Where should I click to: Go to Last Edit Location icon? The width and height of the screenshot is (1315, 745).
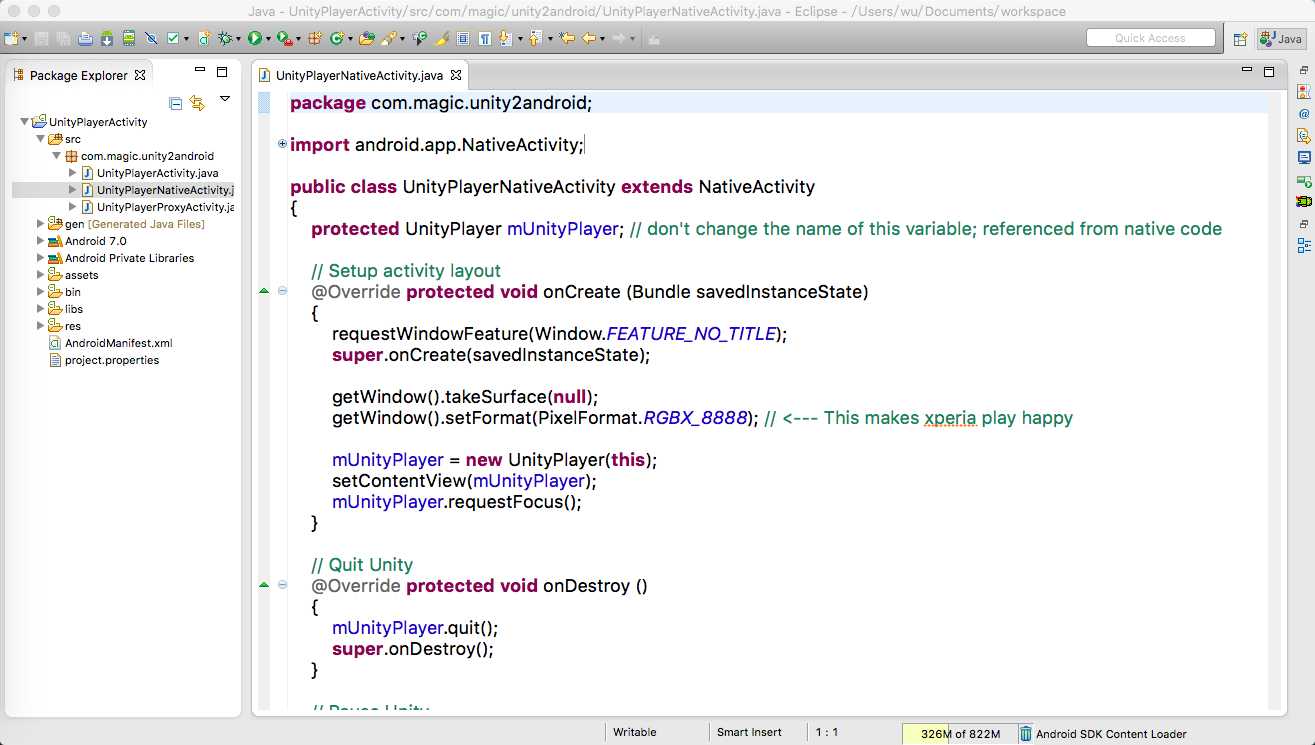(567, 38)
